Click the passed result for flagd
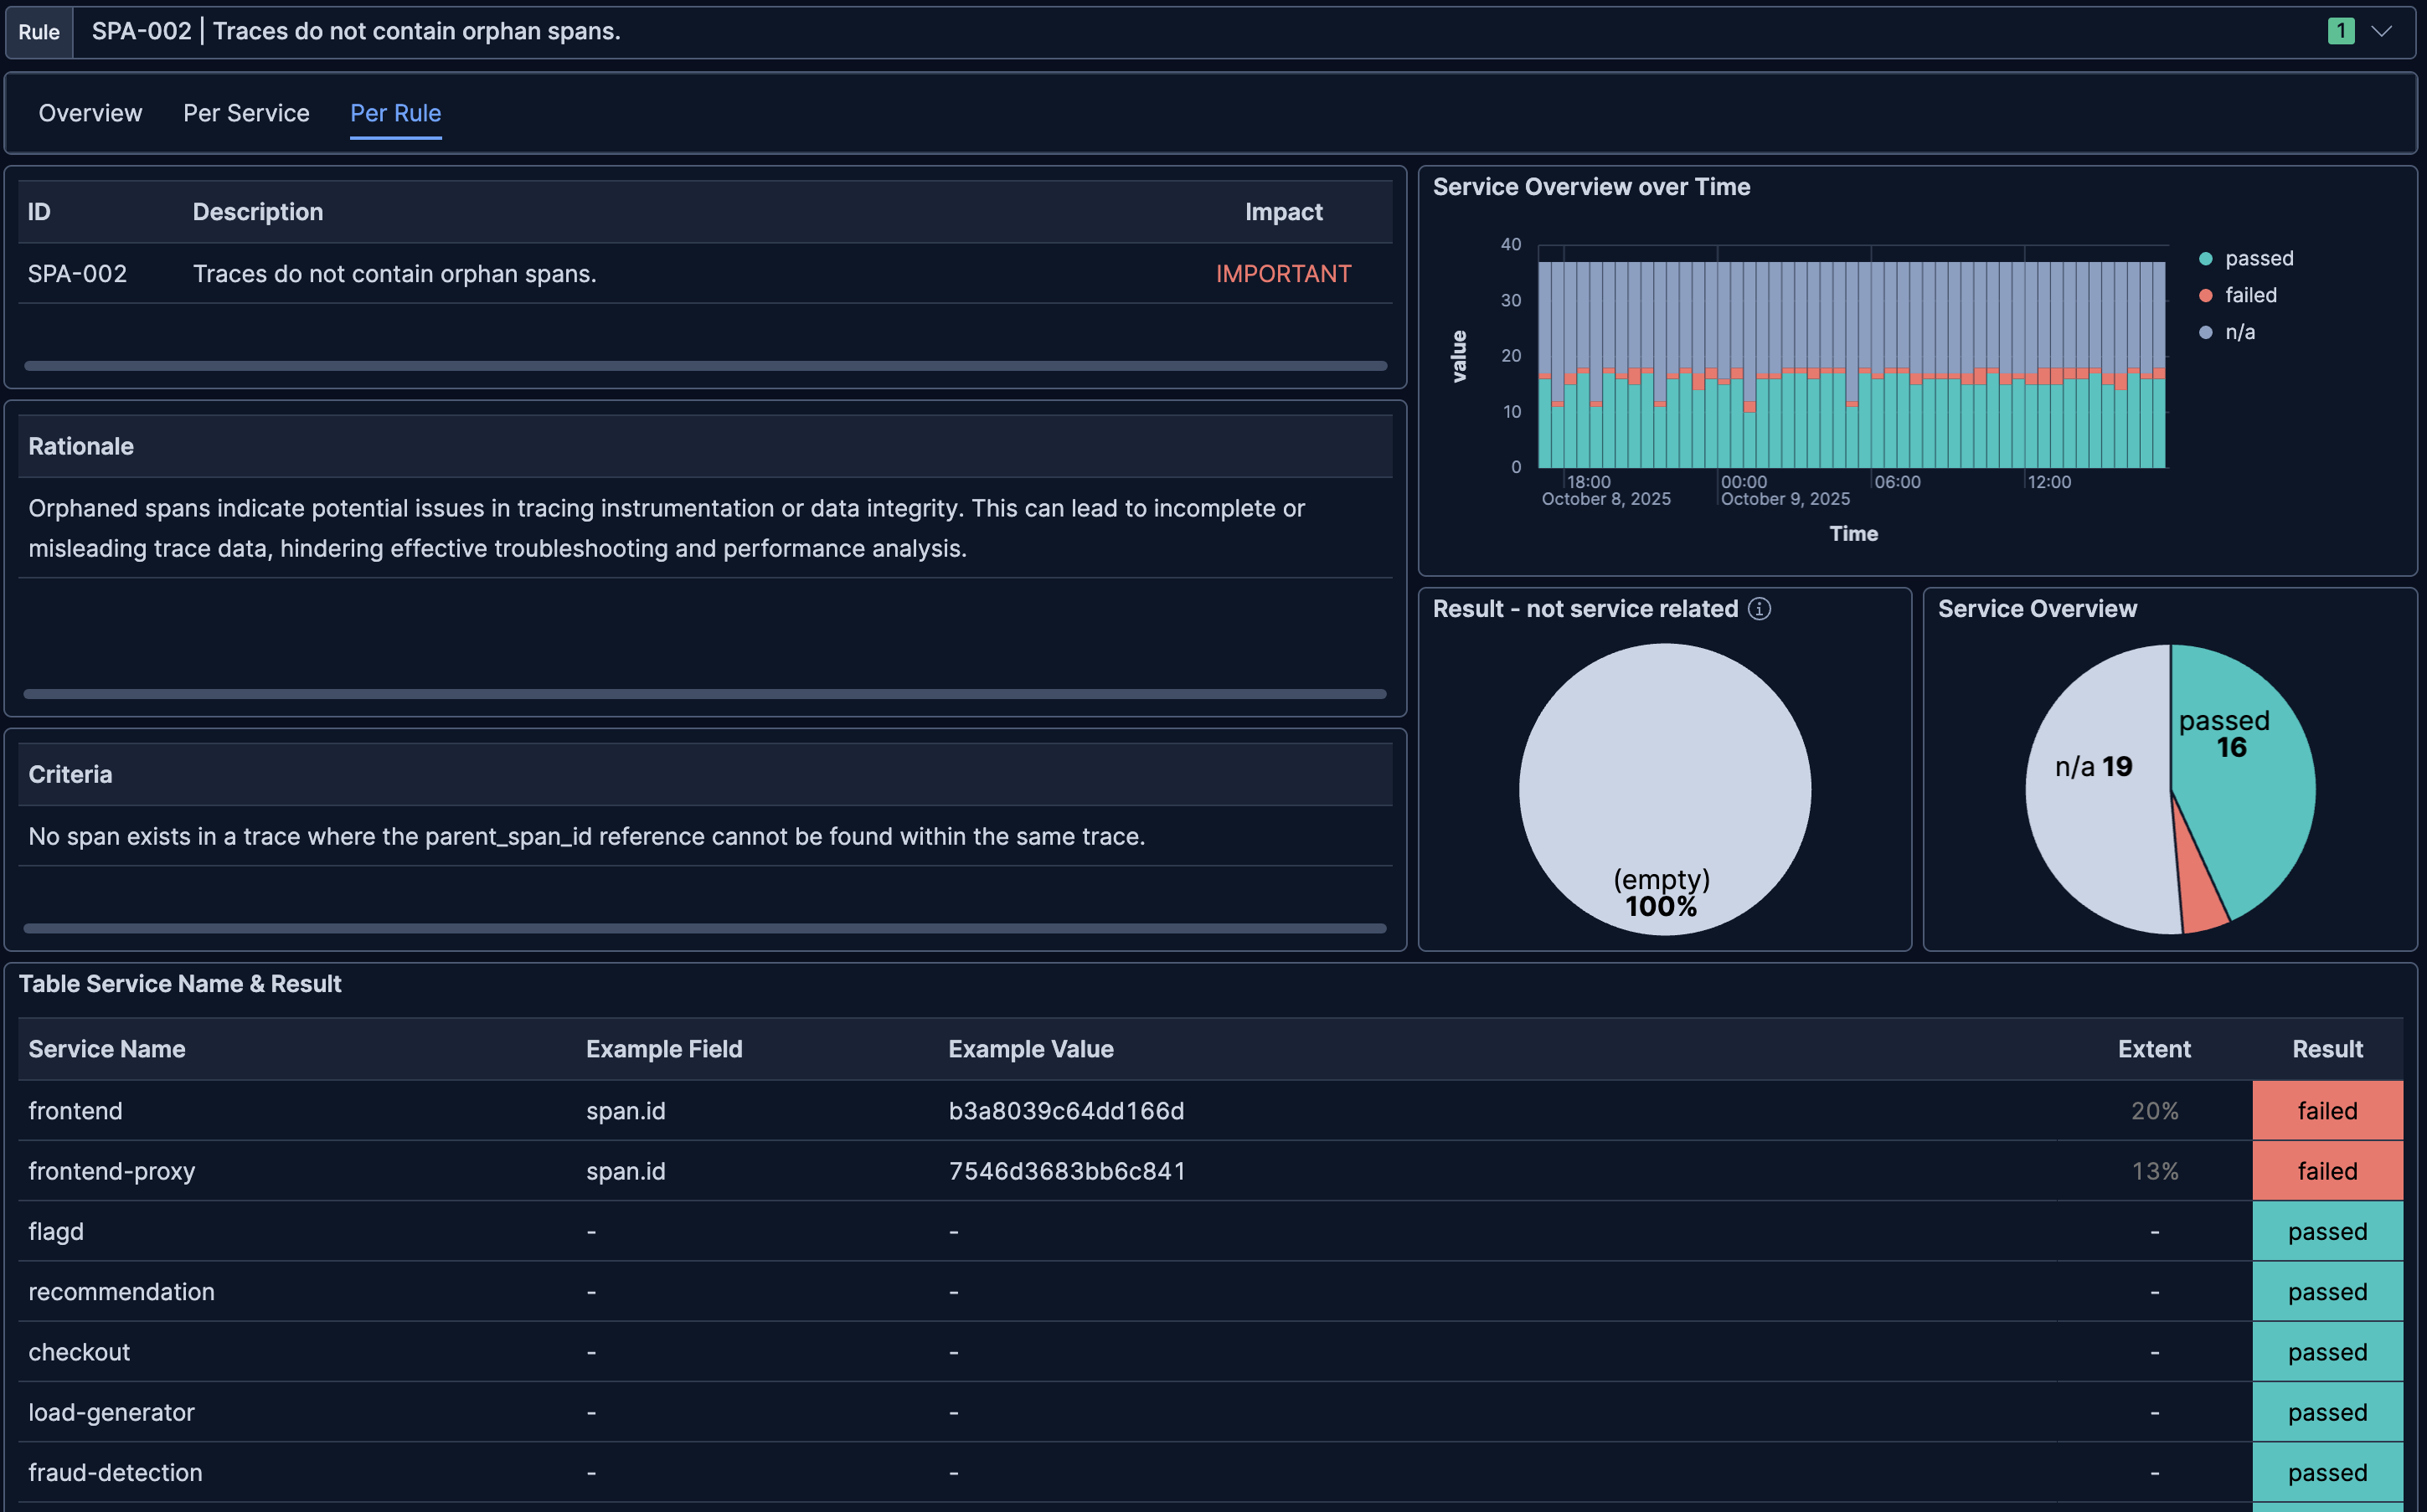Screen dimensions: 2427x1512 2327,1231
